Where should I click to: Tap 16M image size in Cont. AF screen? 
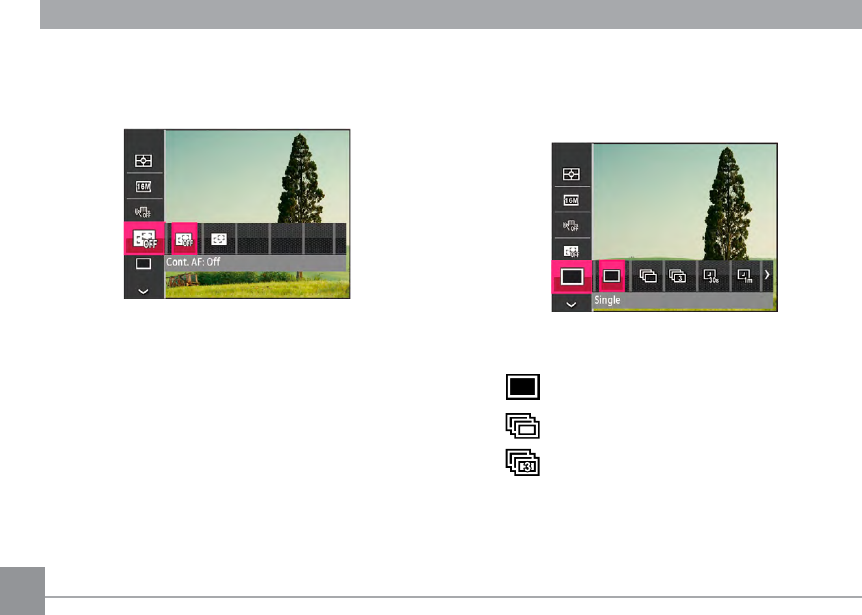tap(143, 186)
